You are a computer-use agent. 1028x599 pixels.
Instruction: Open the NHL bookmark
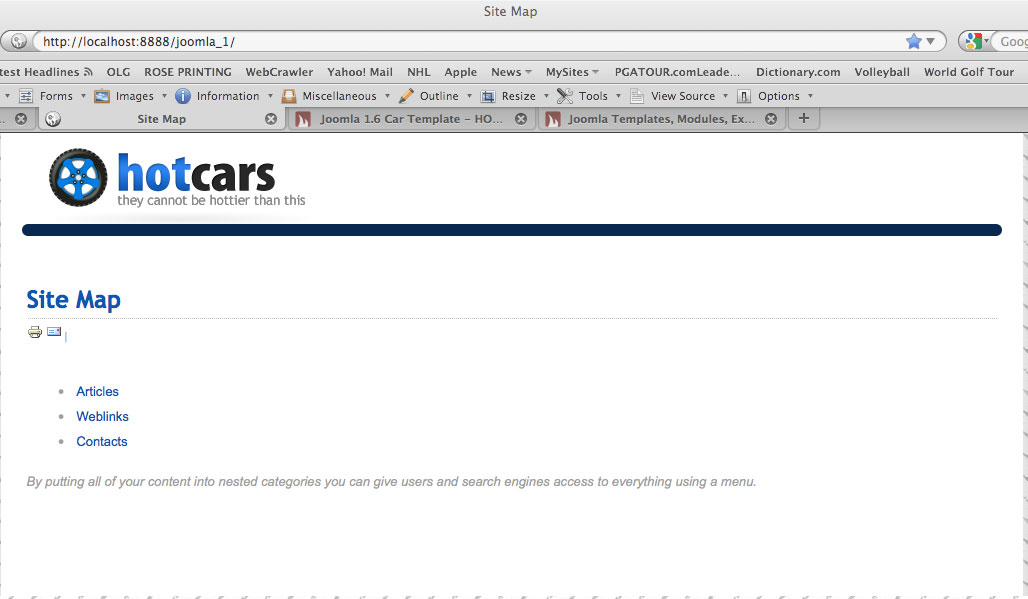click(419, 72)
